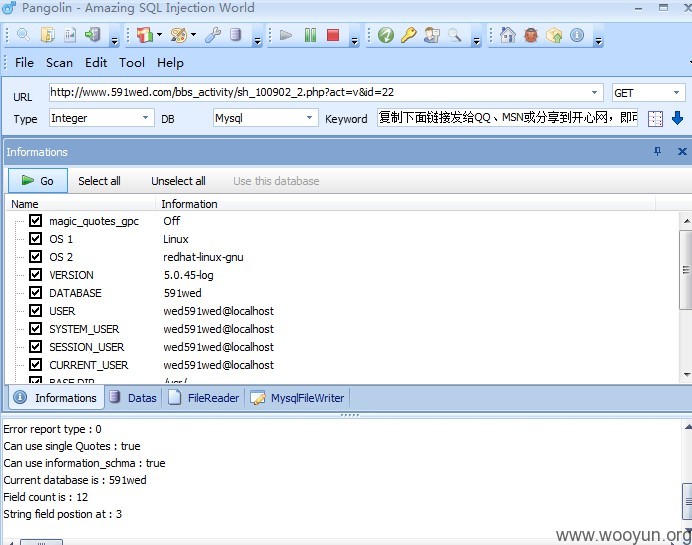Open palette icon dropdown arrow
This screenshot has width=692, height=545.
(x=193, y=34)
